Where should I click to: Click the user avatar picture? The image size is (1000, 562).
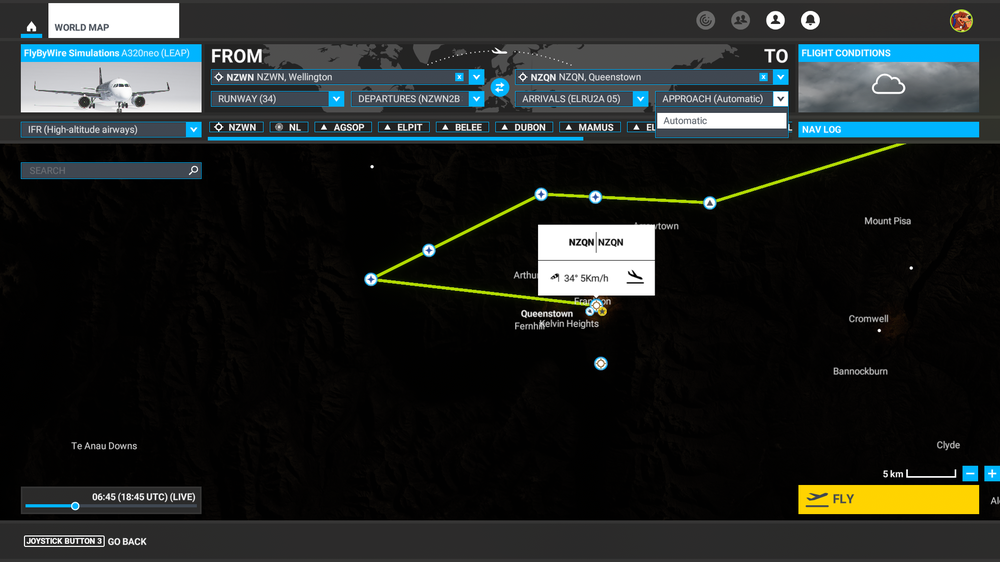pos(961,20)
